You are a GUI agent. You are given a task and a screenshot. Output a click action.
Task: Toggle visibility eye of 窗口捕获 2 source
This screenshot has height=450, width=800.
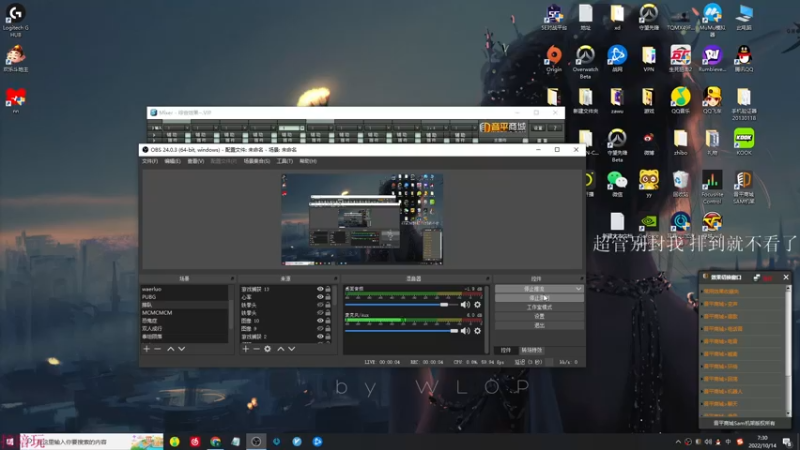320,337
